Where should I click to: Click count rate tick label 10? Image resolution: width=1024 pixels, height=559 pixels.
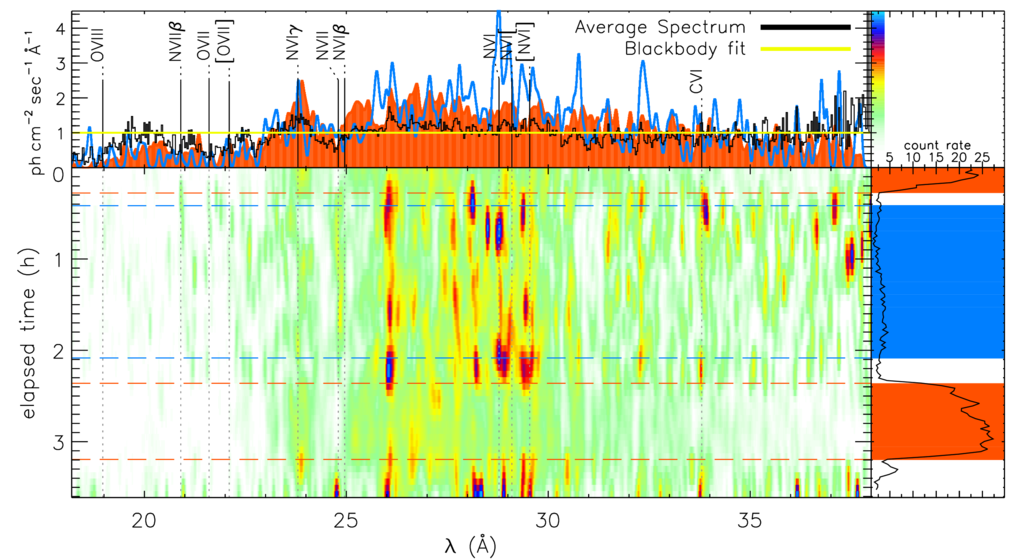(x=913, y=157)
